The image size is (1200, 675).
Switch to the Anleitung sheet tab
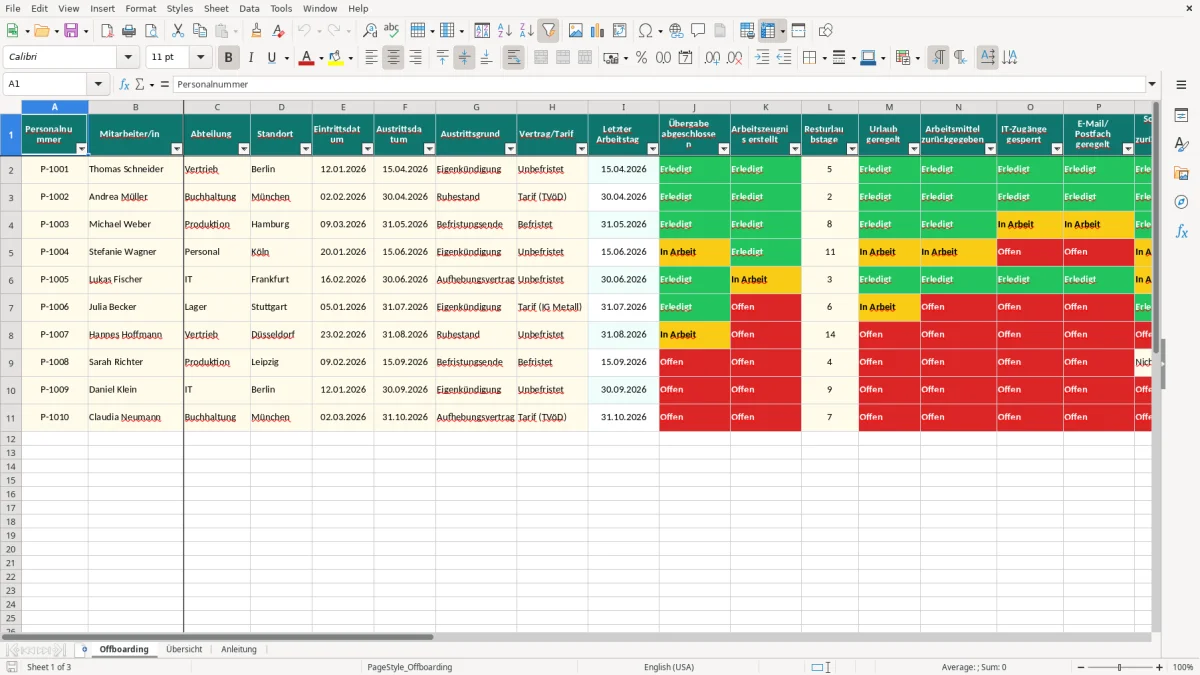click(x=239, y=649)
